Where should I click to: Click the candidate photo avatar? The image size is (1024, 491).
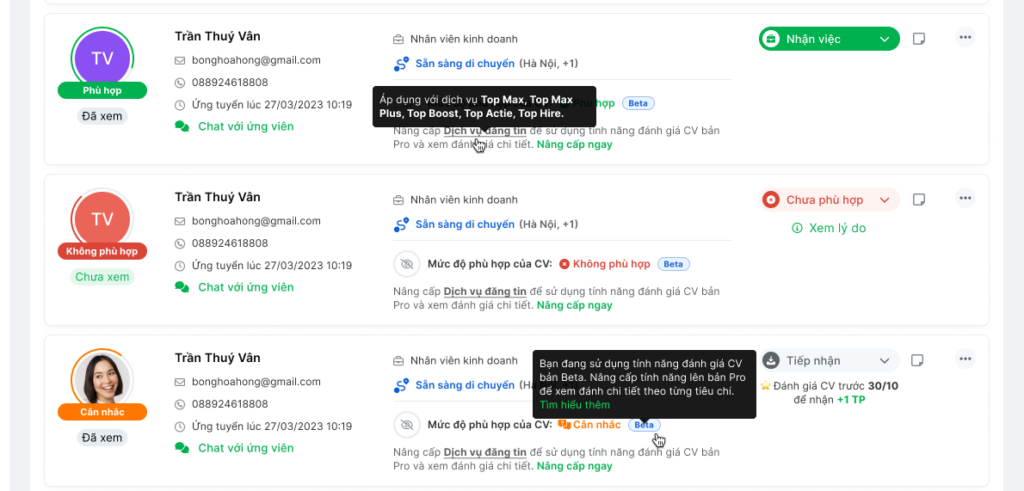click(102, 379)
